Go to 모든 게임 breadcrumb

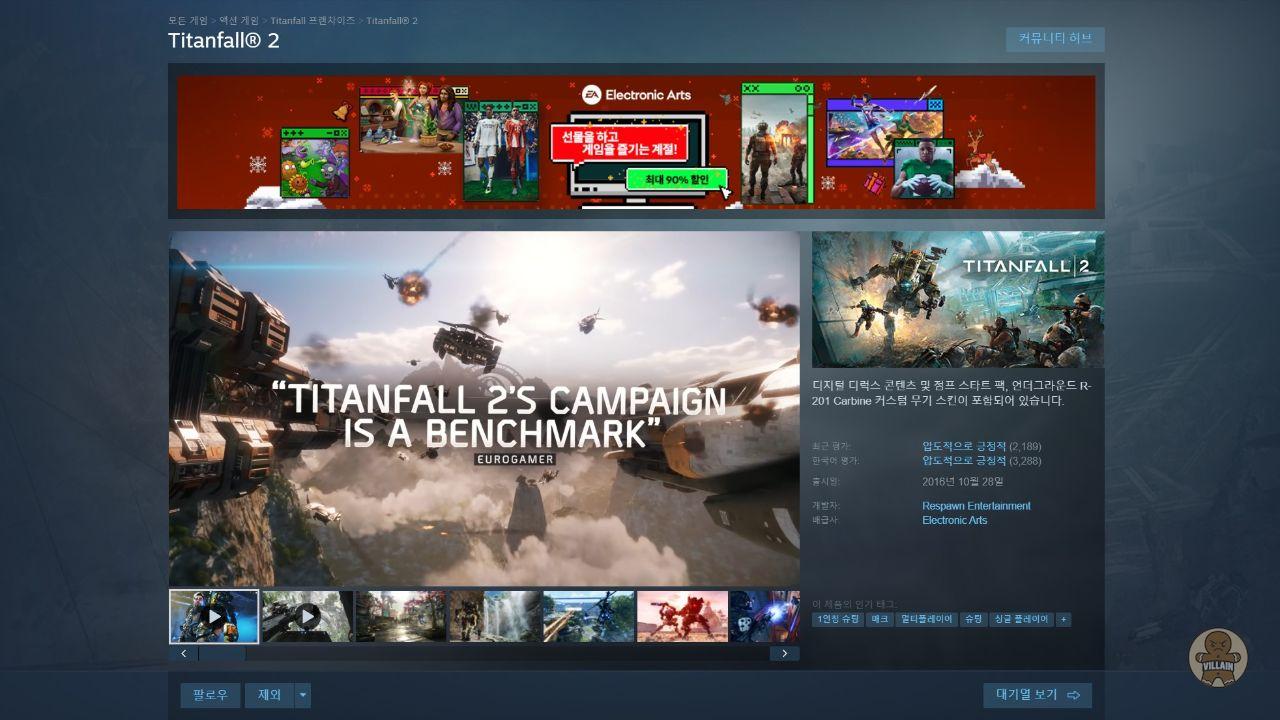[x=188, y=20]
